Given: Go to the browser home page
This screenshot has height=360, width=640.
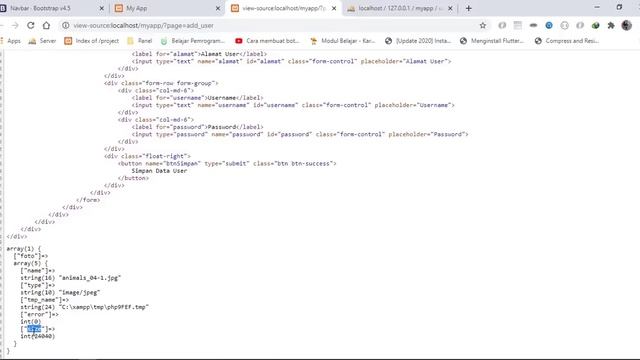Looking at the screenshot, I should (x=46, y=25).
